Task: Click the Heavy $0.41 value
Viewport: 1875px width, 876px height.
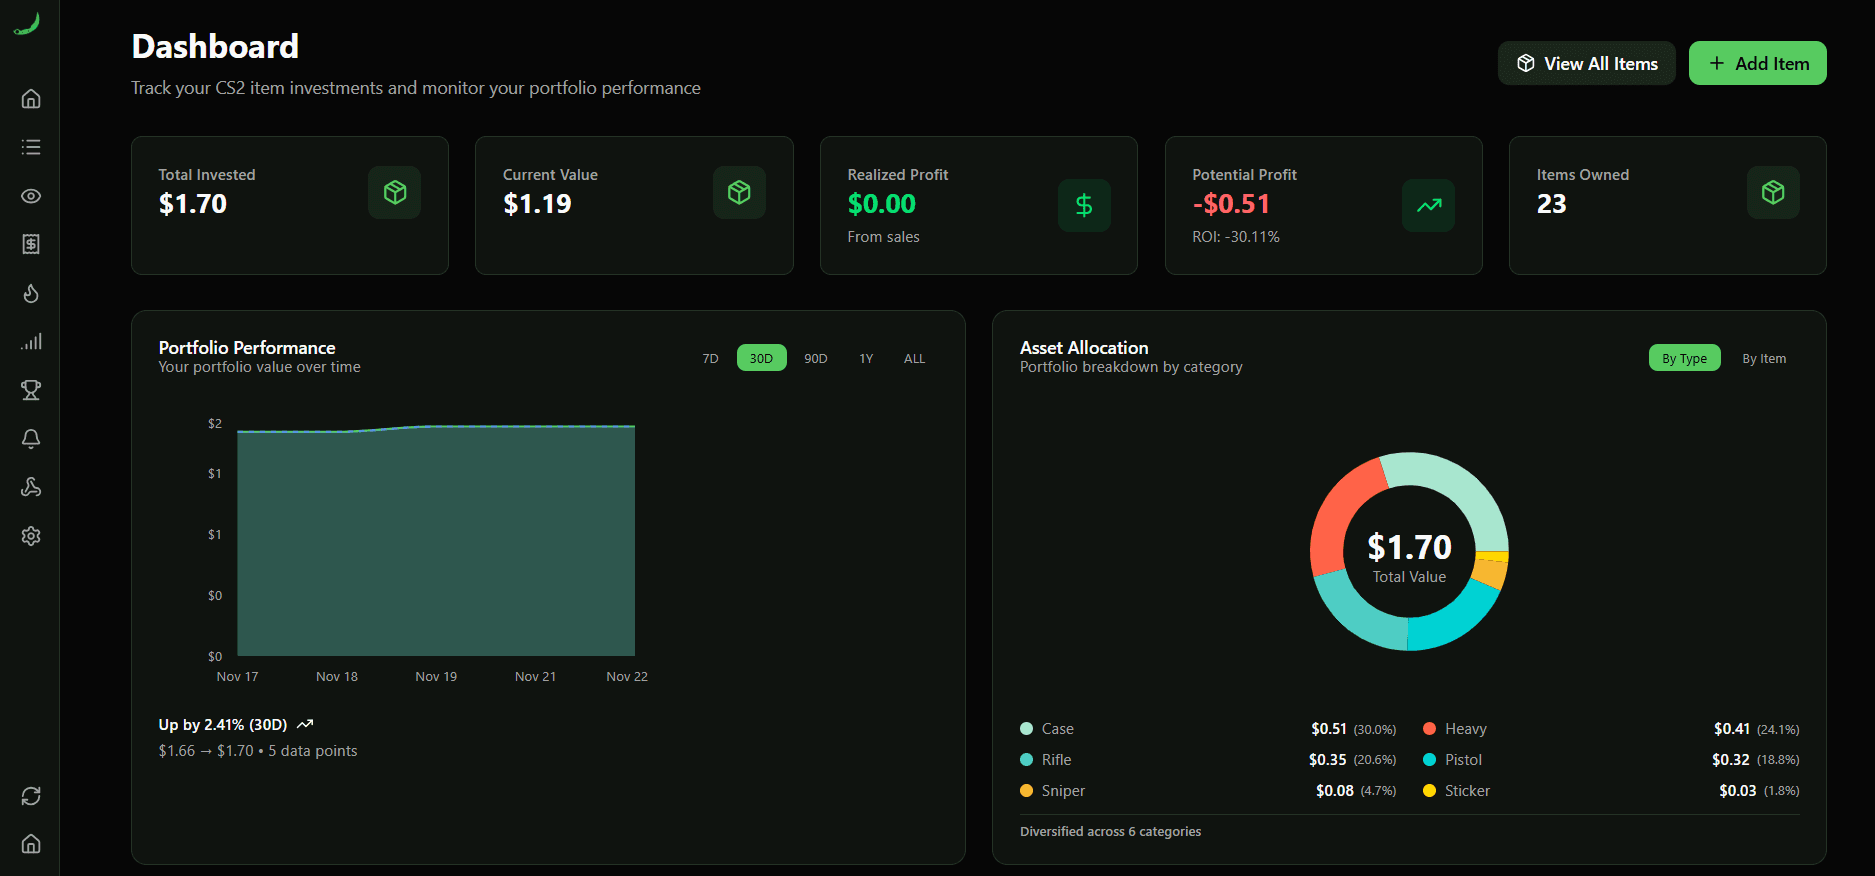Action: [1732, 729]
